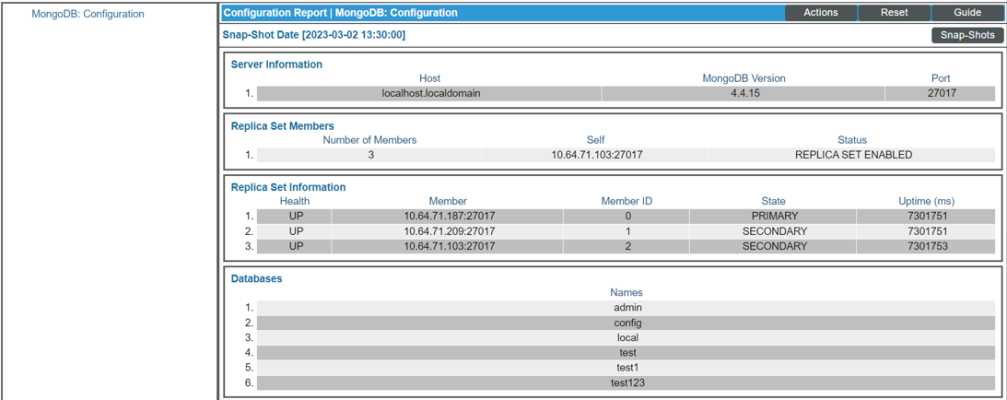Select the MongoDB version 4.4.15 cell

744,93
